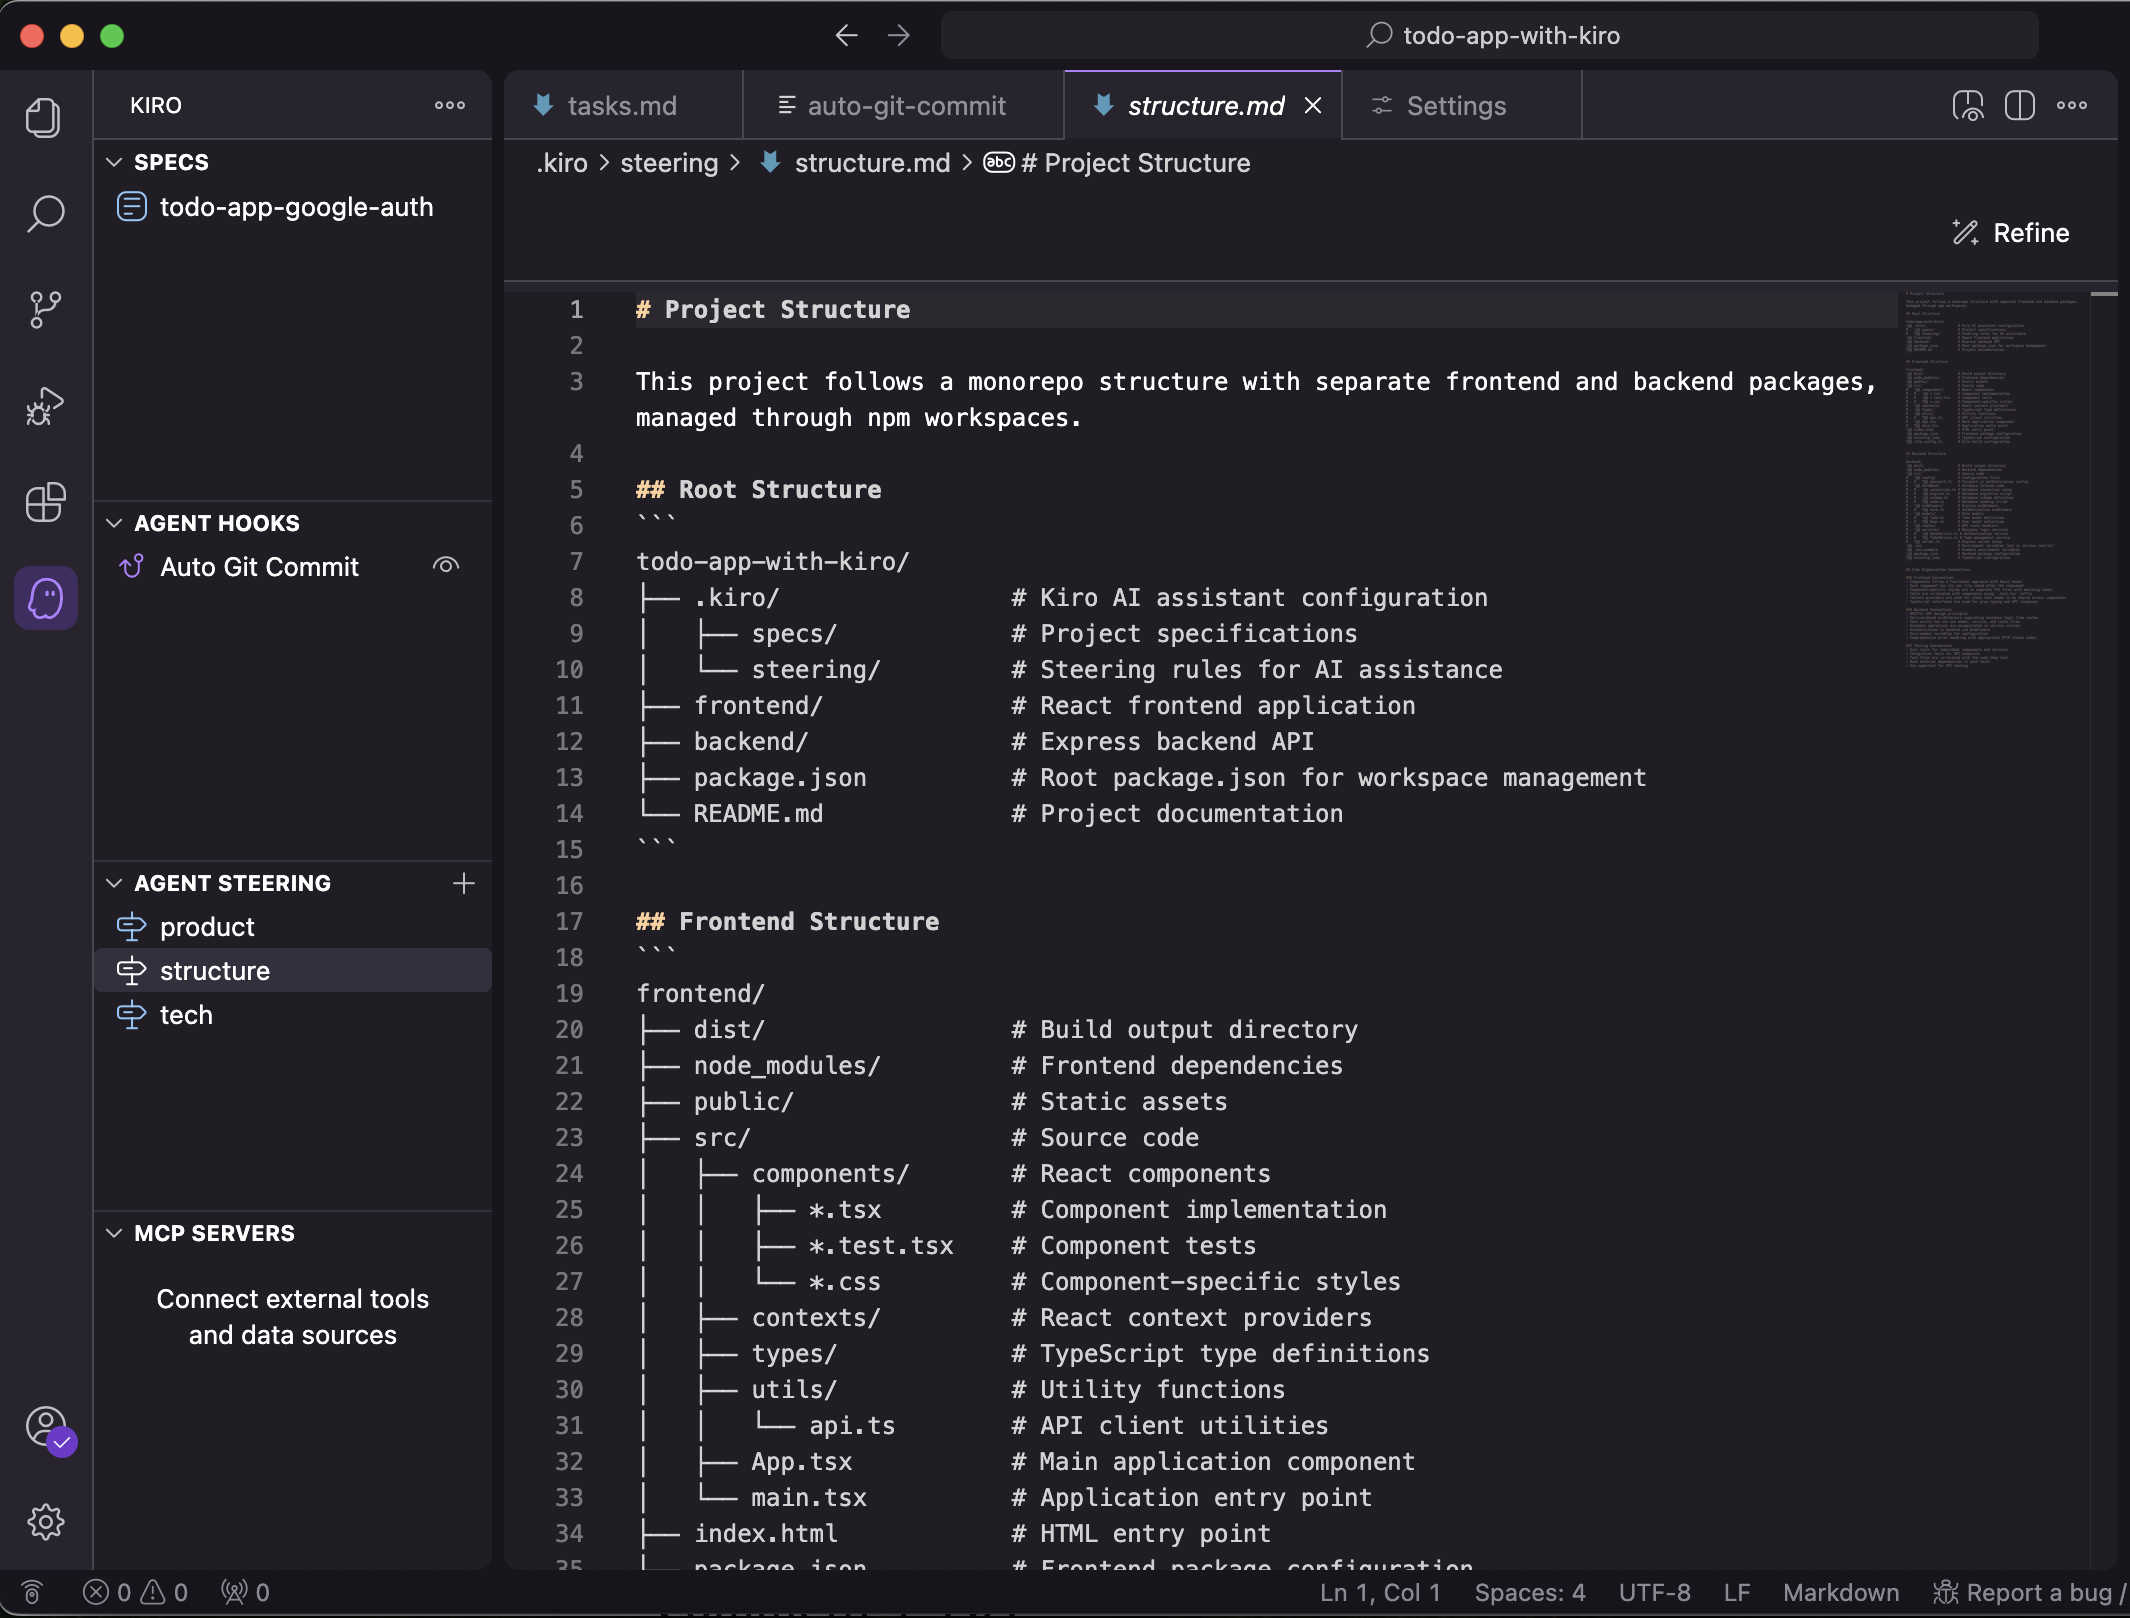Open the Accounts icon in activity bar
Viewport: 2130px width, 1618px height.
pyautogui.click(x=47, y=1428)
